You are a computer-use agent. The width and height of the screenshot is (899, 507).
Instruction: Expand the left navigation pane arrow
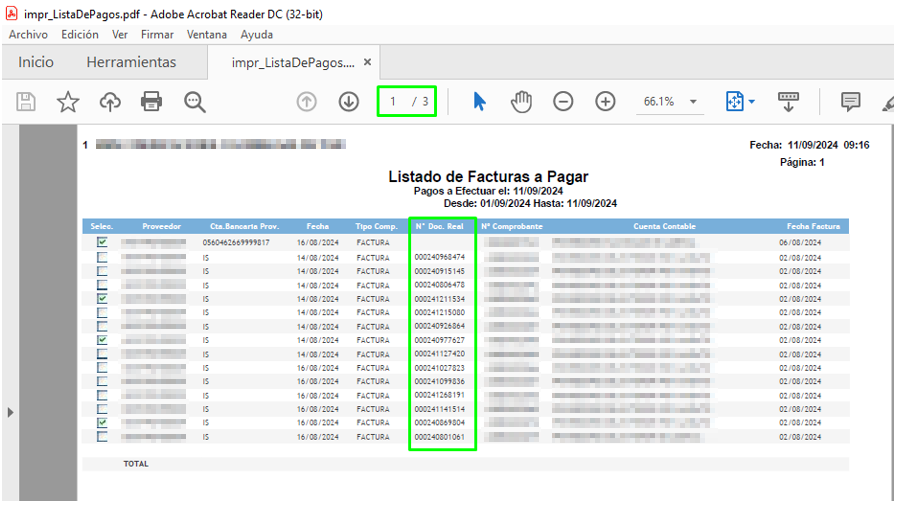[x=10, y=412]
